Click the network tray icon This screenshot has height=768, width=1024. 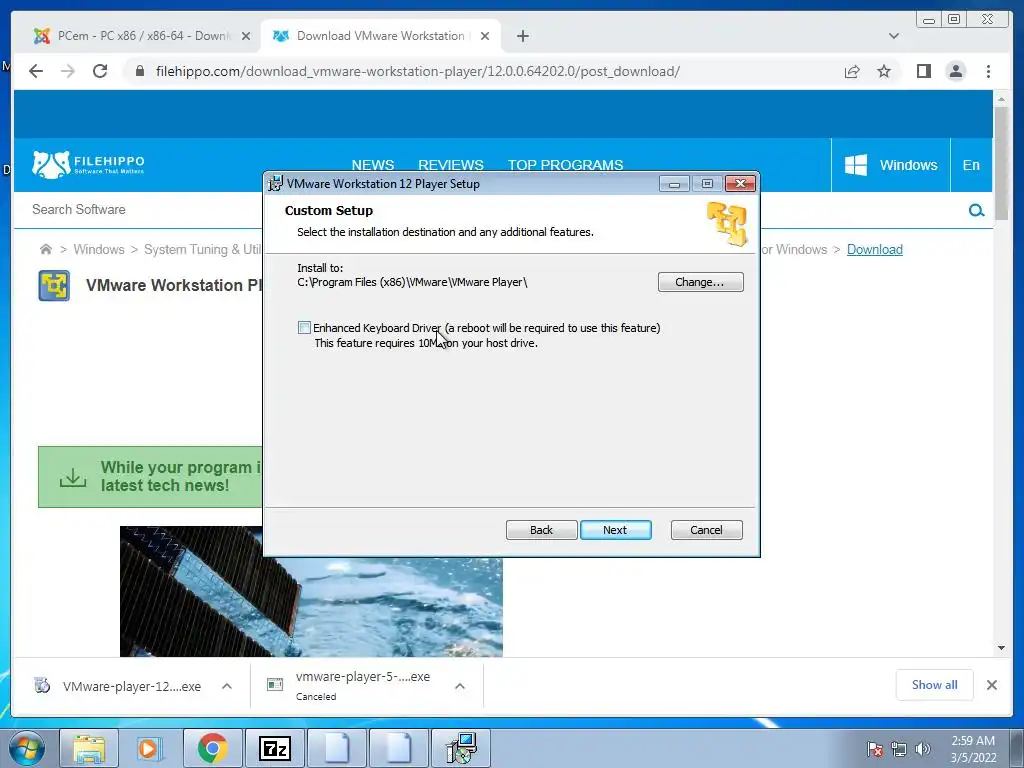pyautogui.click(x=899, y=749)
